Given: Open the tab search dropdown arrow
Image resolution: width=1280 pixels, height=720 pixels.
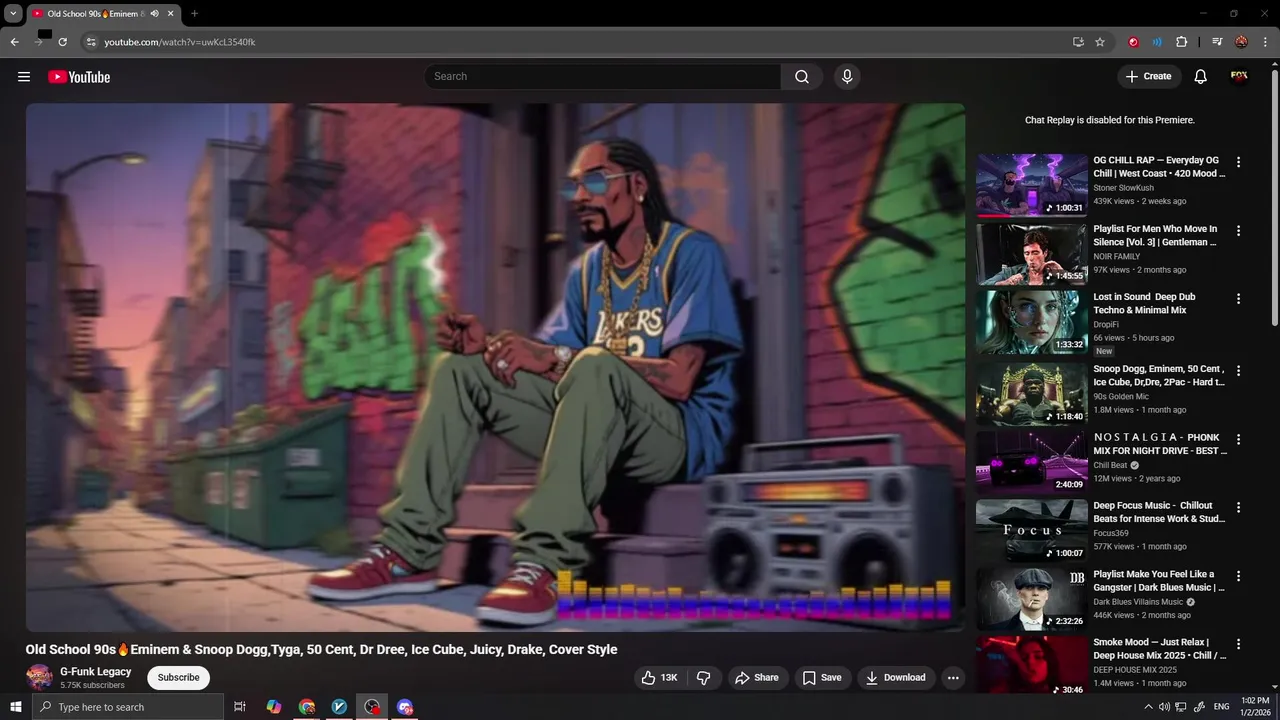Looking at the screenshot, I should [13, 14].
